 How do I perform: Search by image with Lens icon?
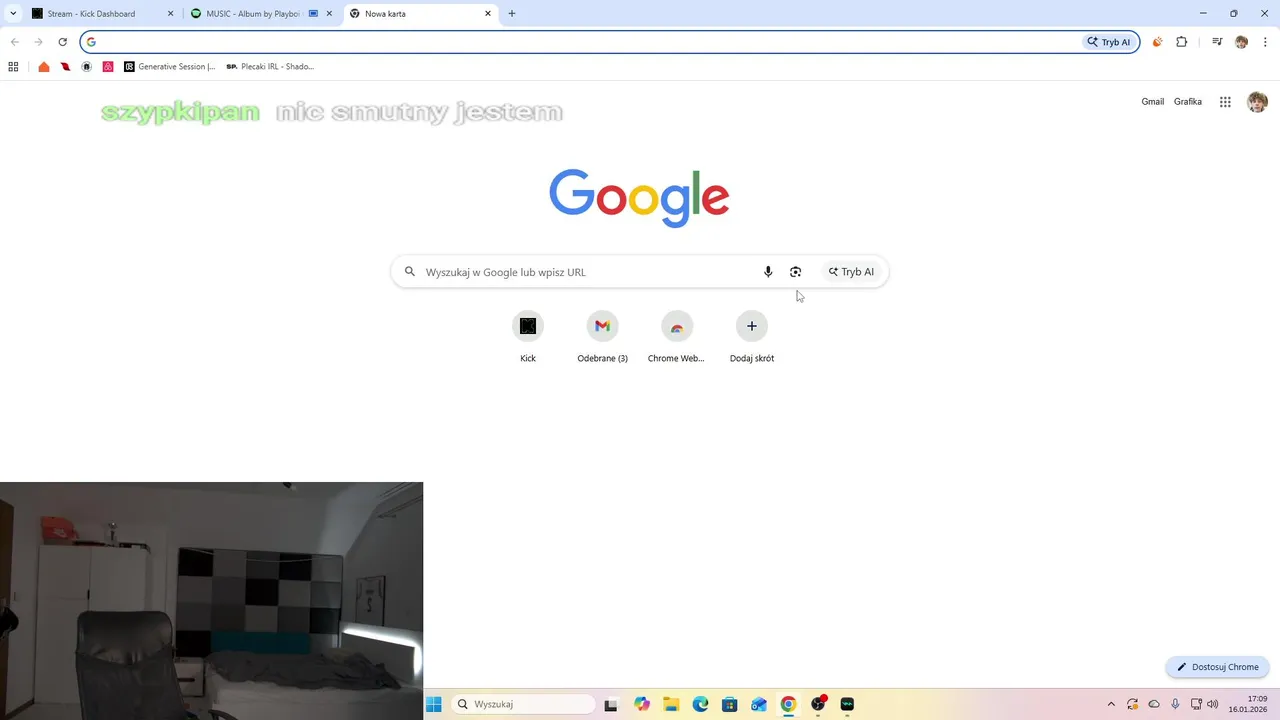pos(796,272)
